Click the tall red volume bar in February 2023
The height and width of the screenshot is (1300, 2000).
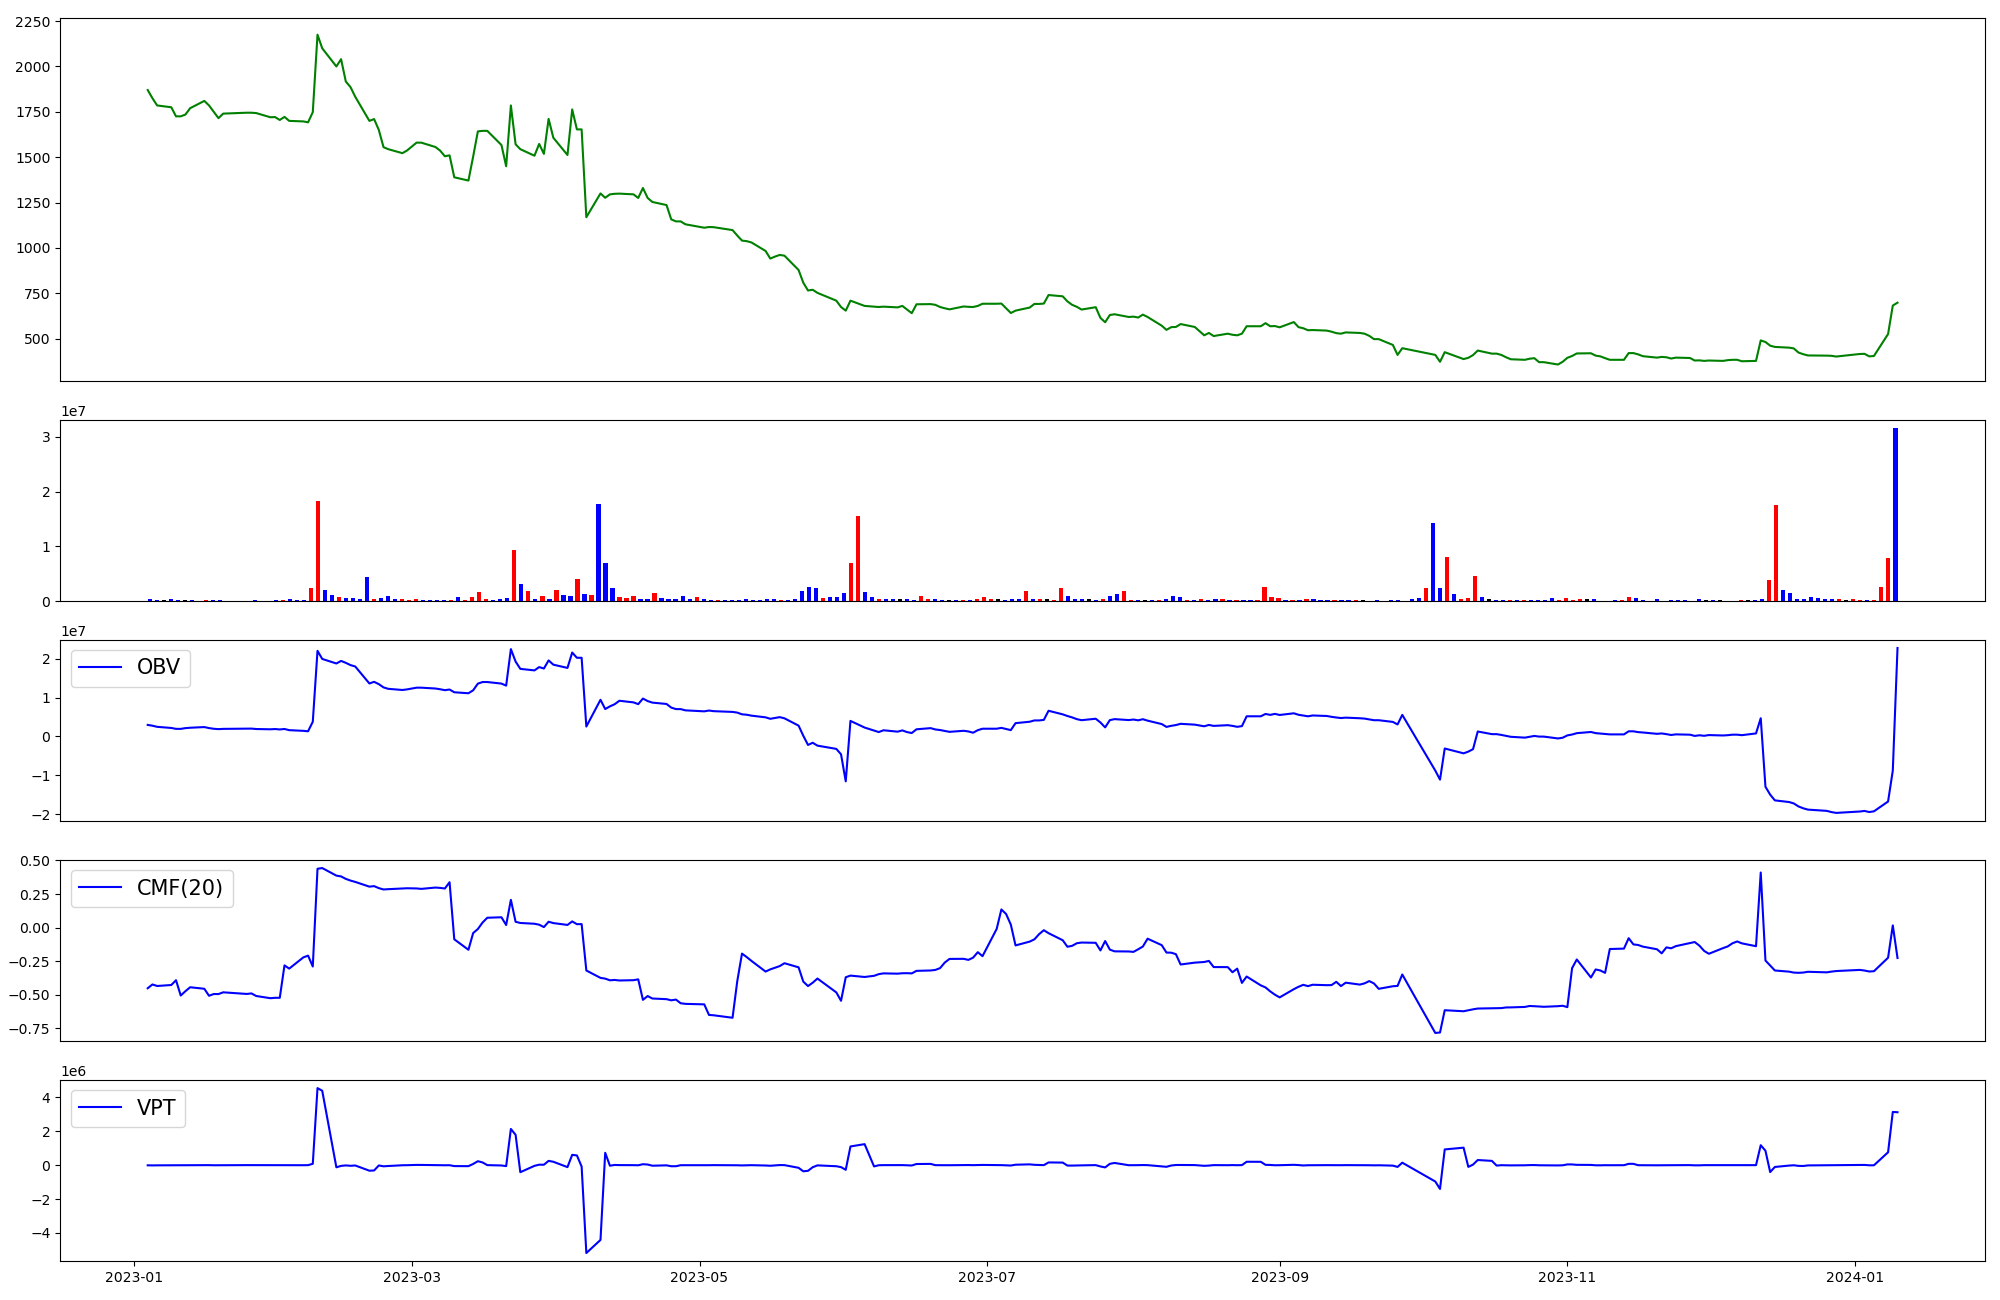(318, 550)
